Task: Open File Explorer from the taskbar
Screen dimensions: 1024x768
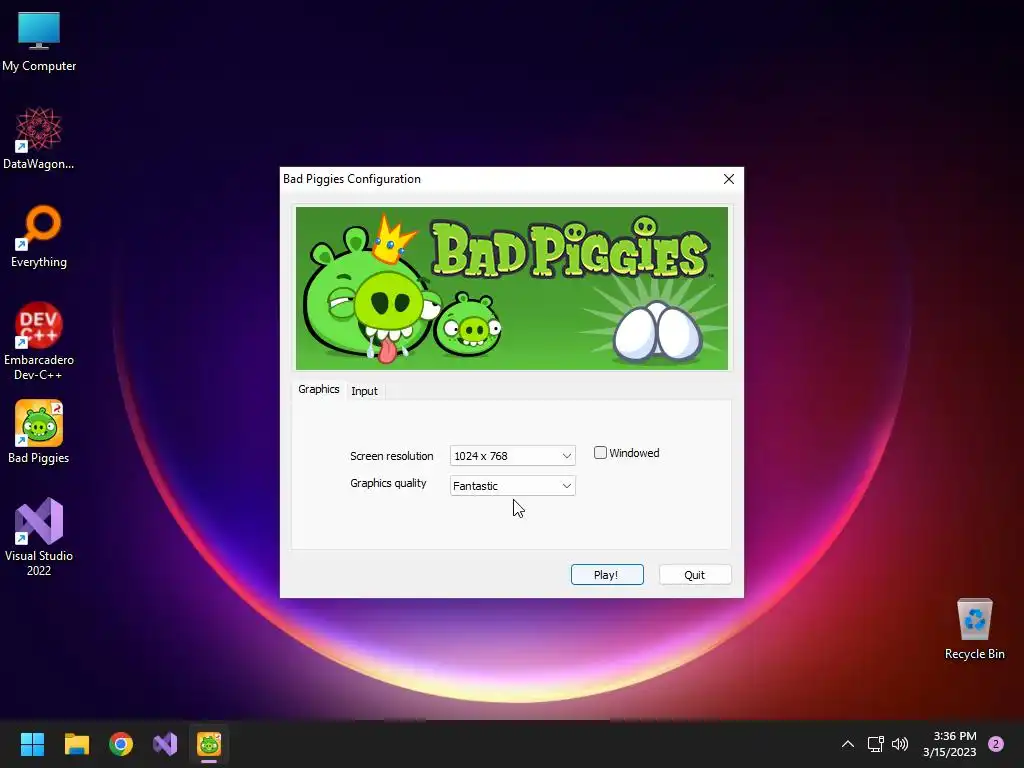Action: click(76, 744)
